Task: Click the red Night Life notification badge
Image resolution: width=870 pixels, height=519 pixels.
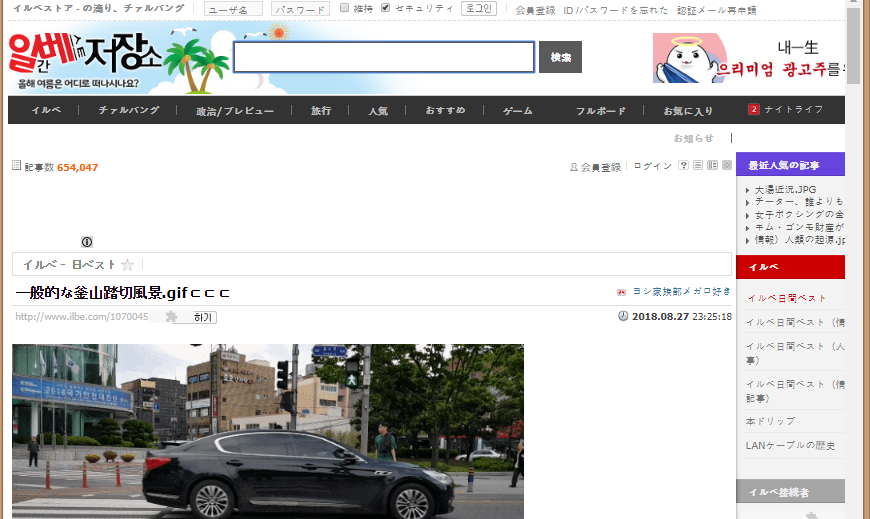Action: tap(754, 109)
